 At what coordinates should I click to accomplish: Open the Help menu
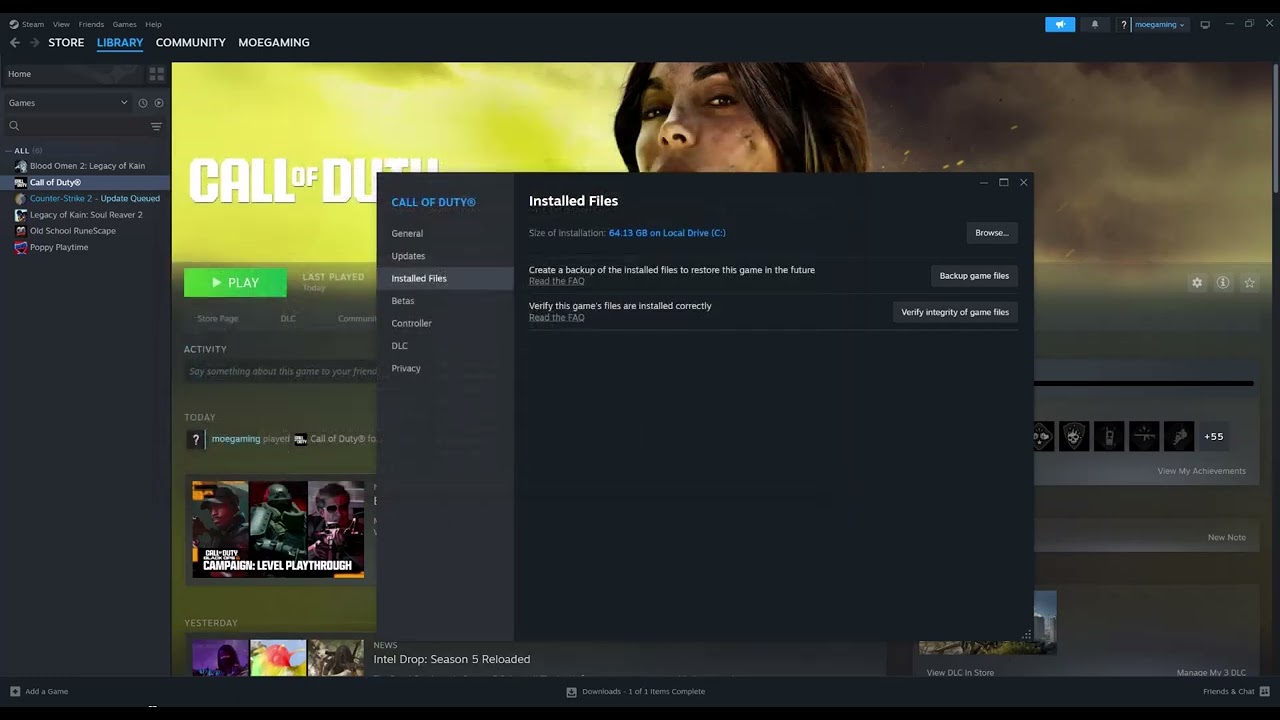pos(153,24)
